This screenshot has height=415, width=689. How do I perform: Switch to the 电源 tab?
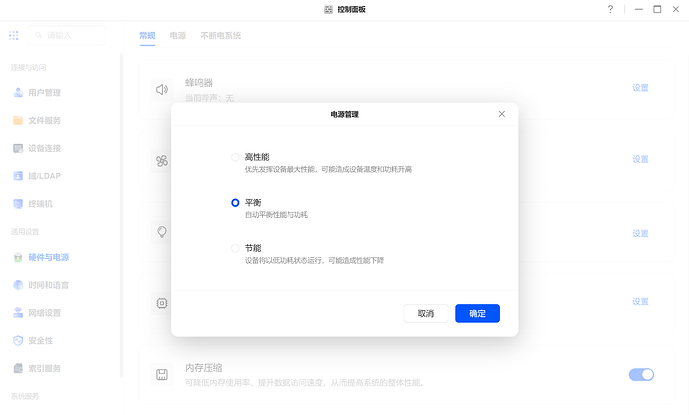(178, 36)
